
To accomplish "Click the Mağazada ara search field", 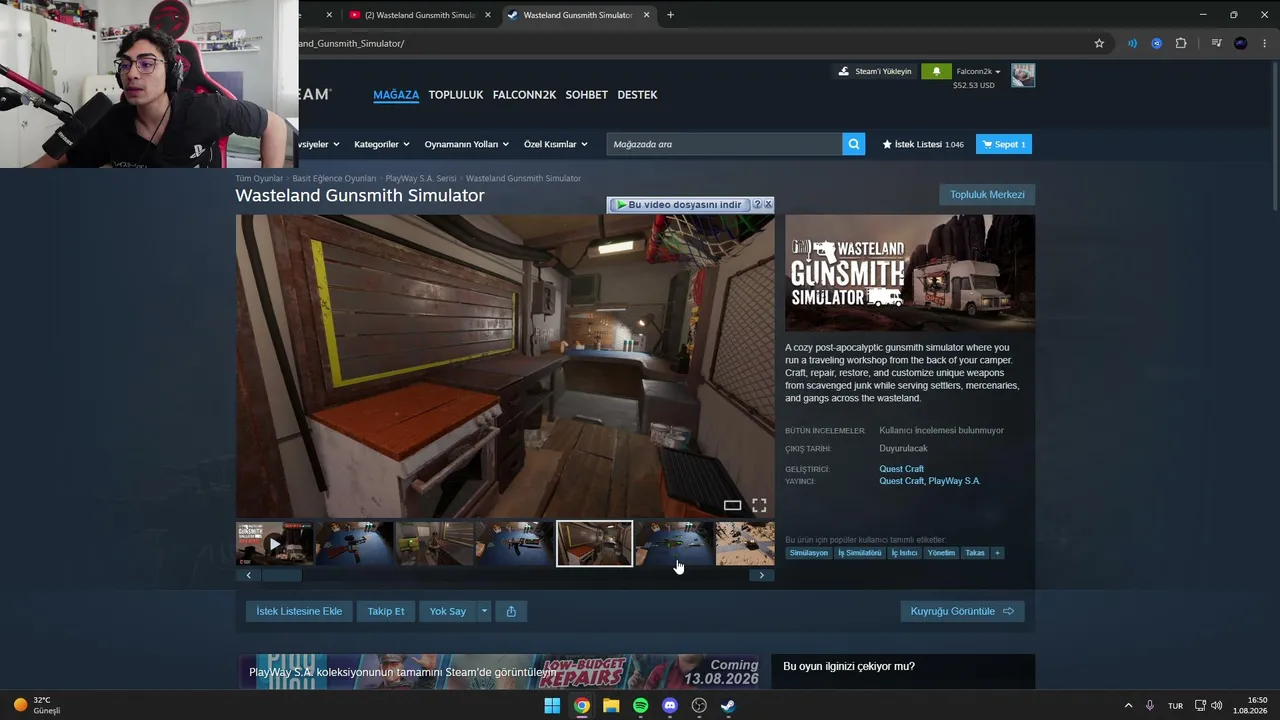I will click(x=724, y=144).
